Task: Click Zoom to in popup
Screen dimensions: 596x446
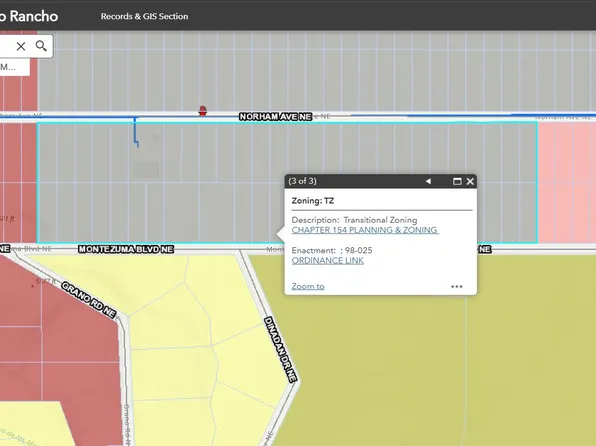Action: point(308,286)
